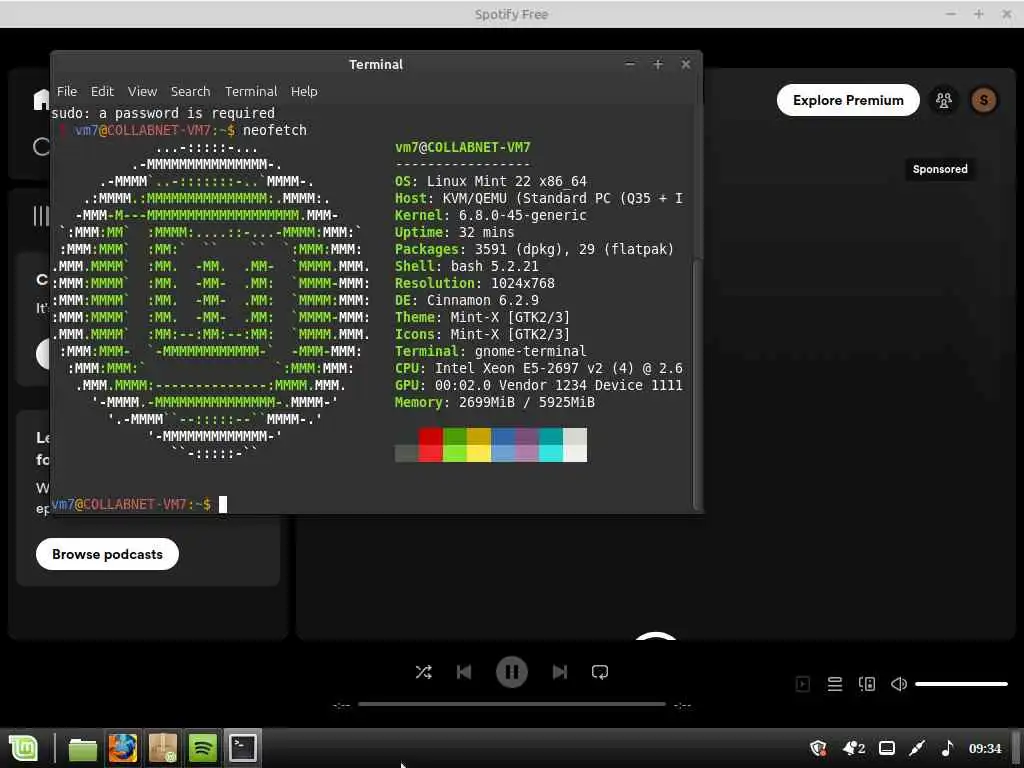Open network connection tray icon
The width and height of the screenshot is (1024, 768).
(917, 748)
